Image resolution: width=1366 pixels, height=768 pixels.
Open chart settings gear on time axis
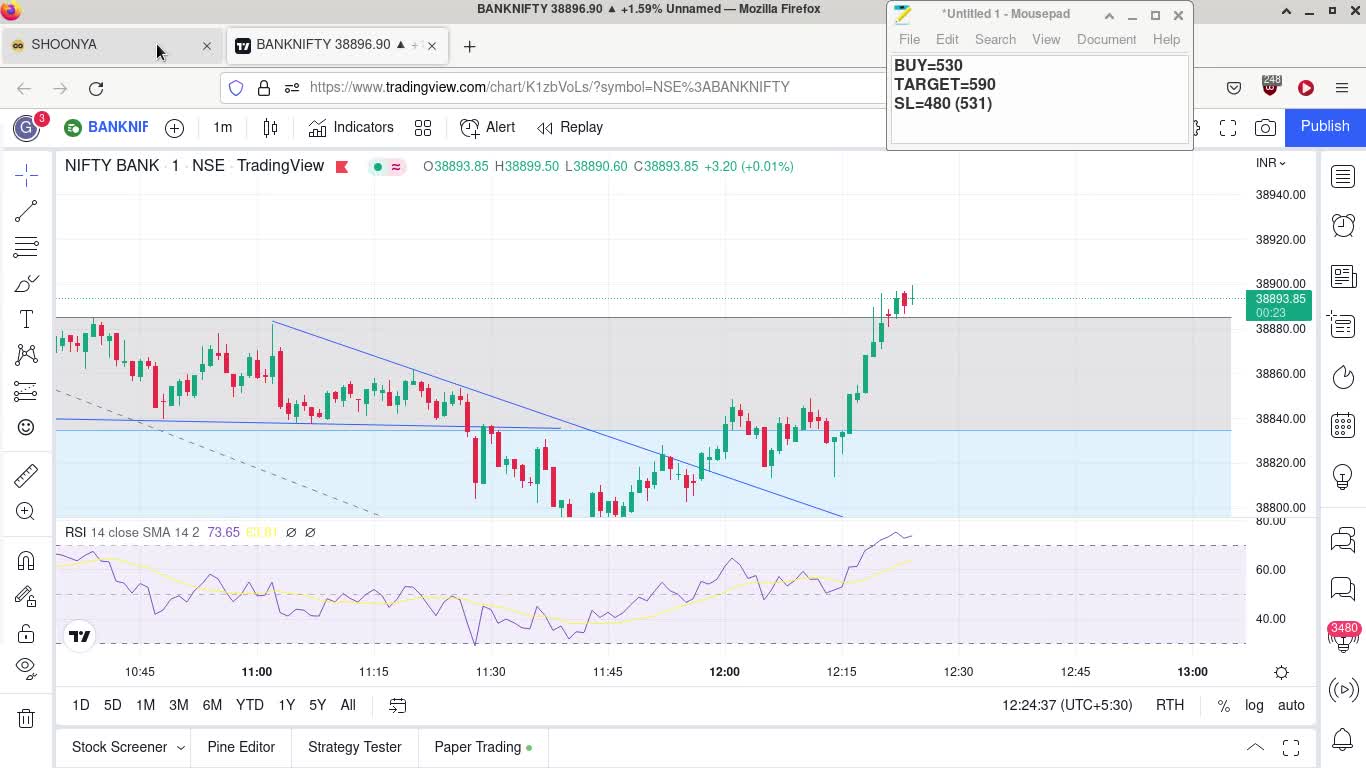click(x=1281, y=672)
